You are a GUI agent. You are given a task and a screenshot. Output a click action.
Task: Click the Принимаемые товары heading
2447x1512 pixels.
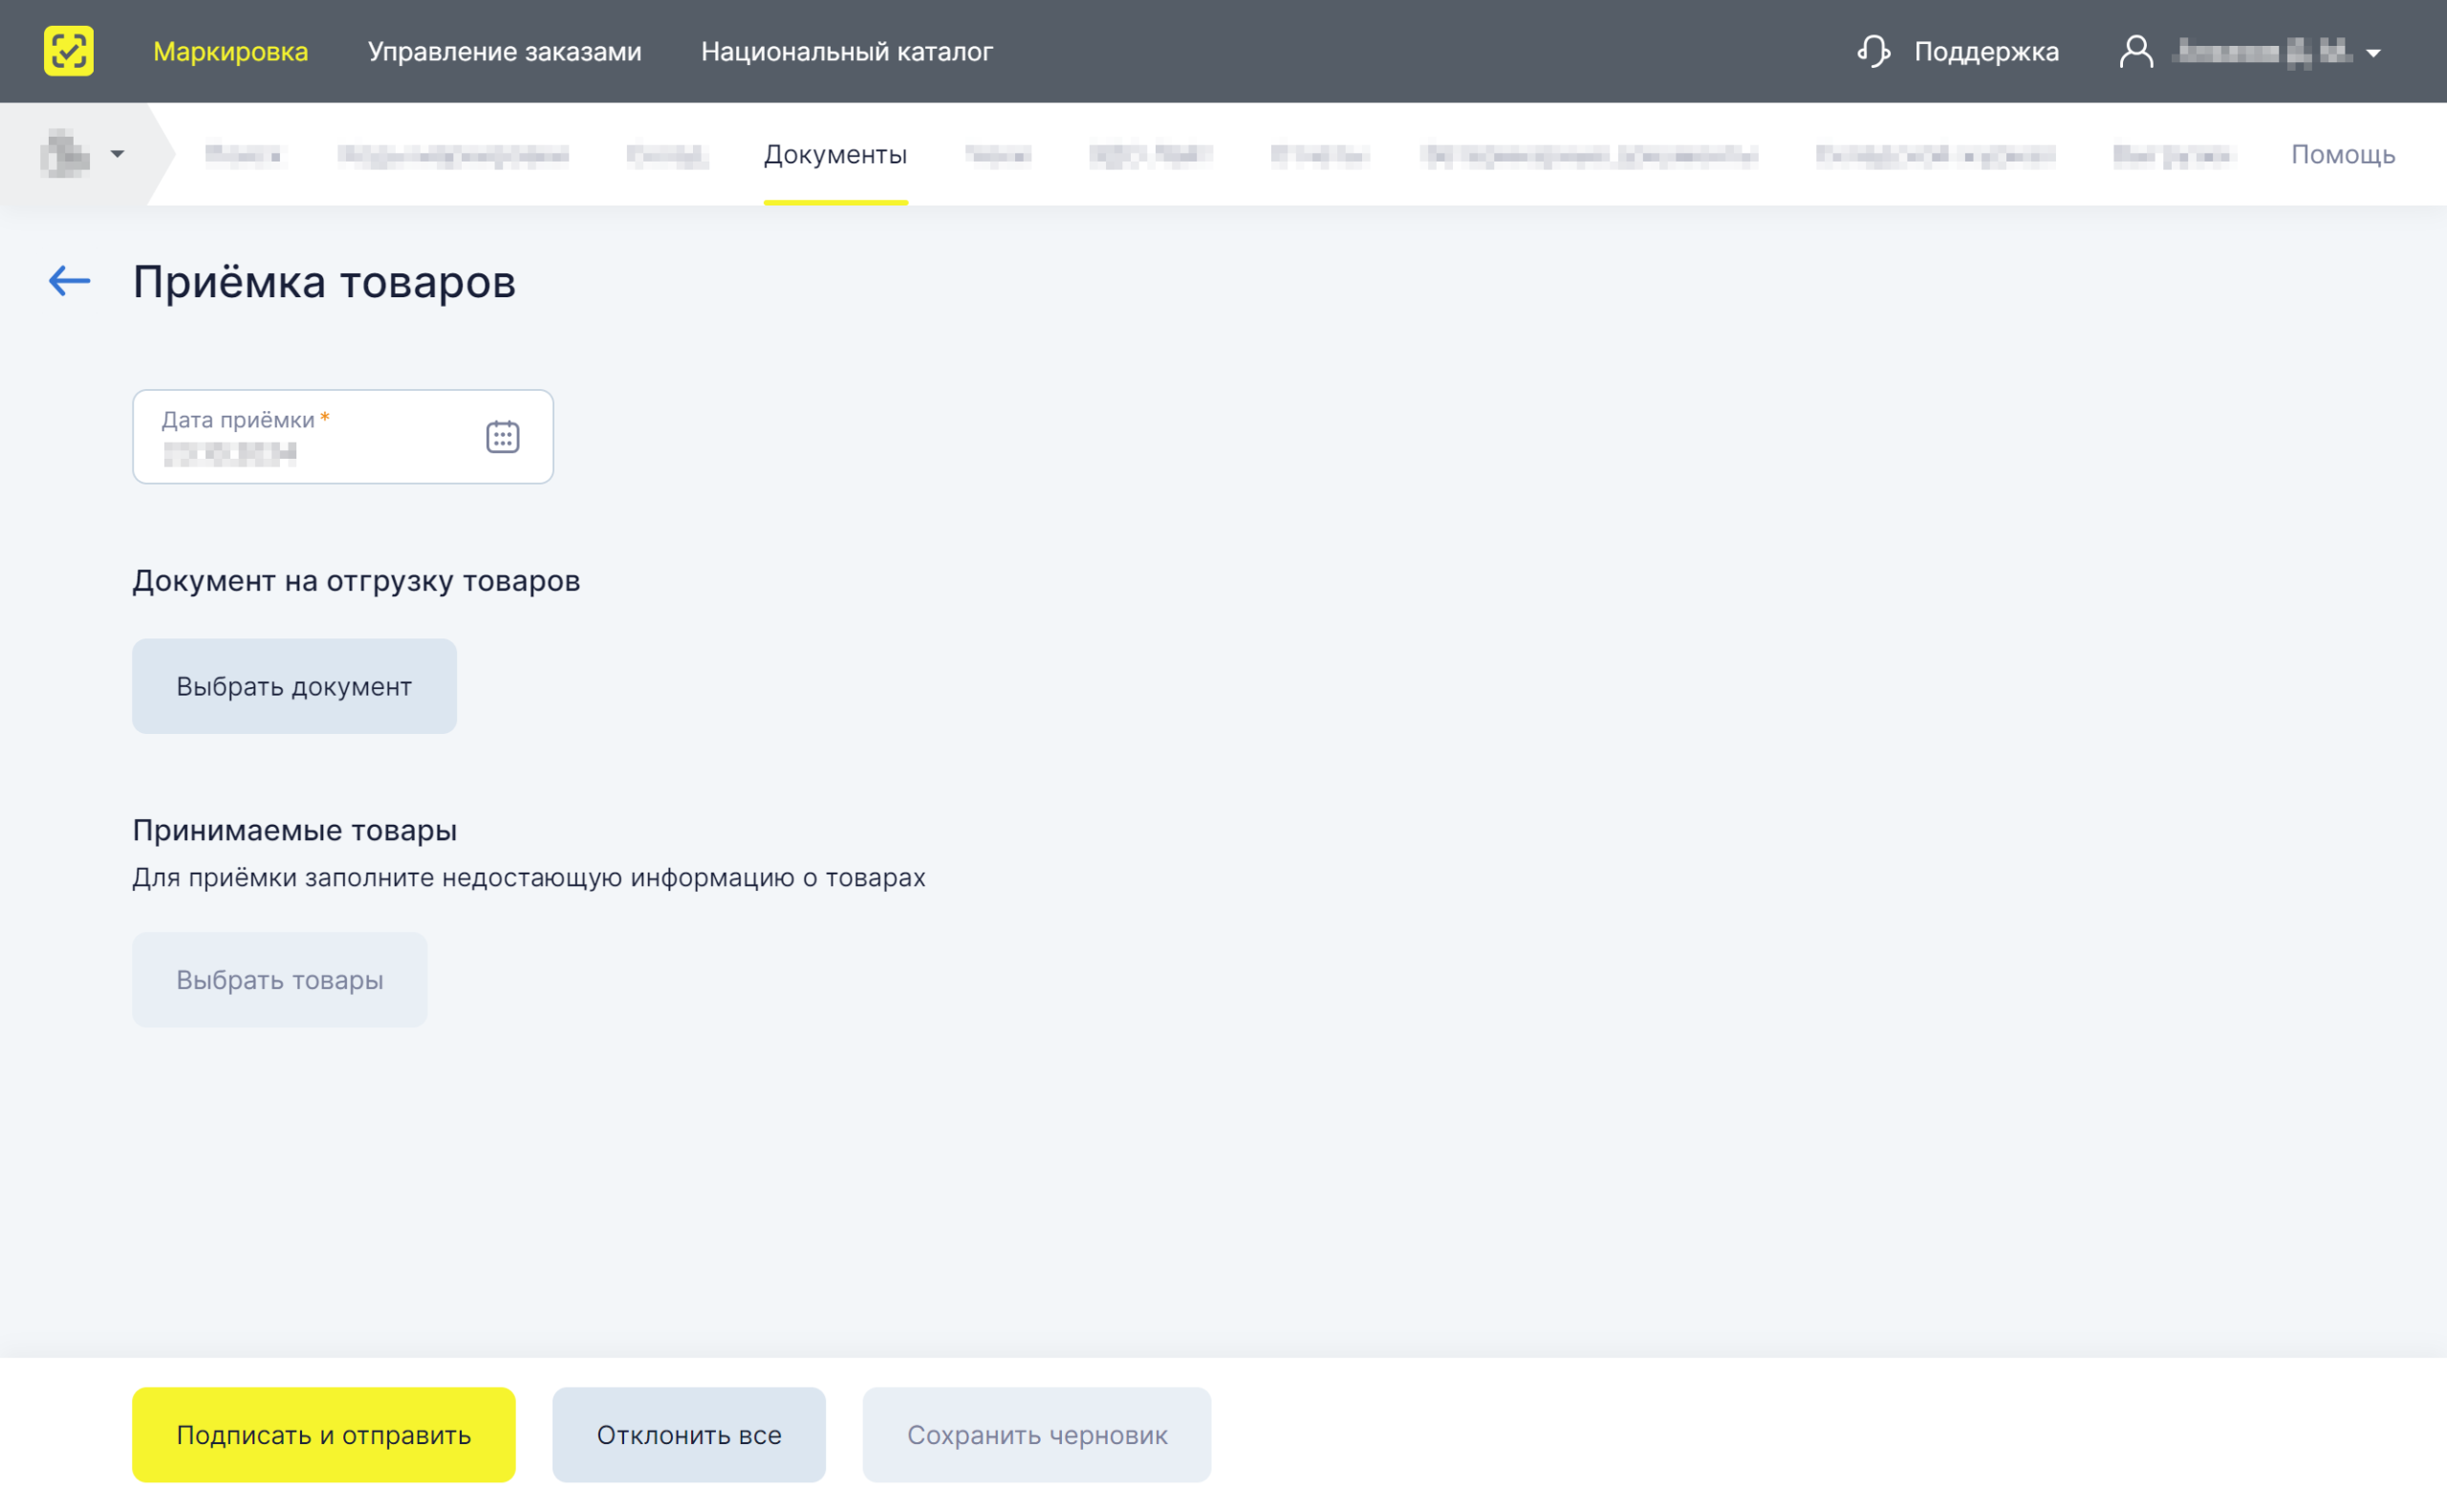click(x=294, y=829)
